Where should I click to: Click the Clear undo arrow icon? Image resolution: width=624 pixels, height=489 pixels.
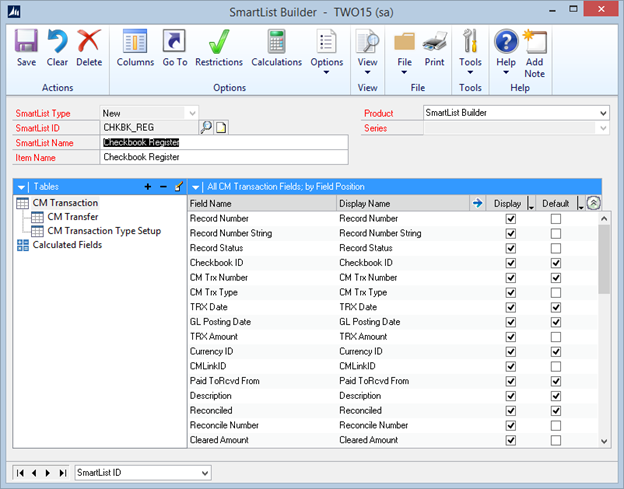pos(57,41)
